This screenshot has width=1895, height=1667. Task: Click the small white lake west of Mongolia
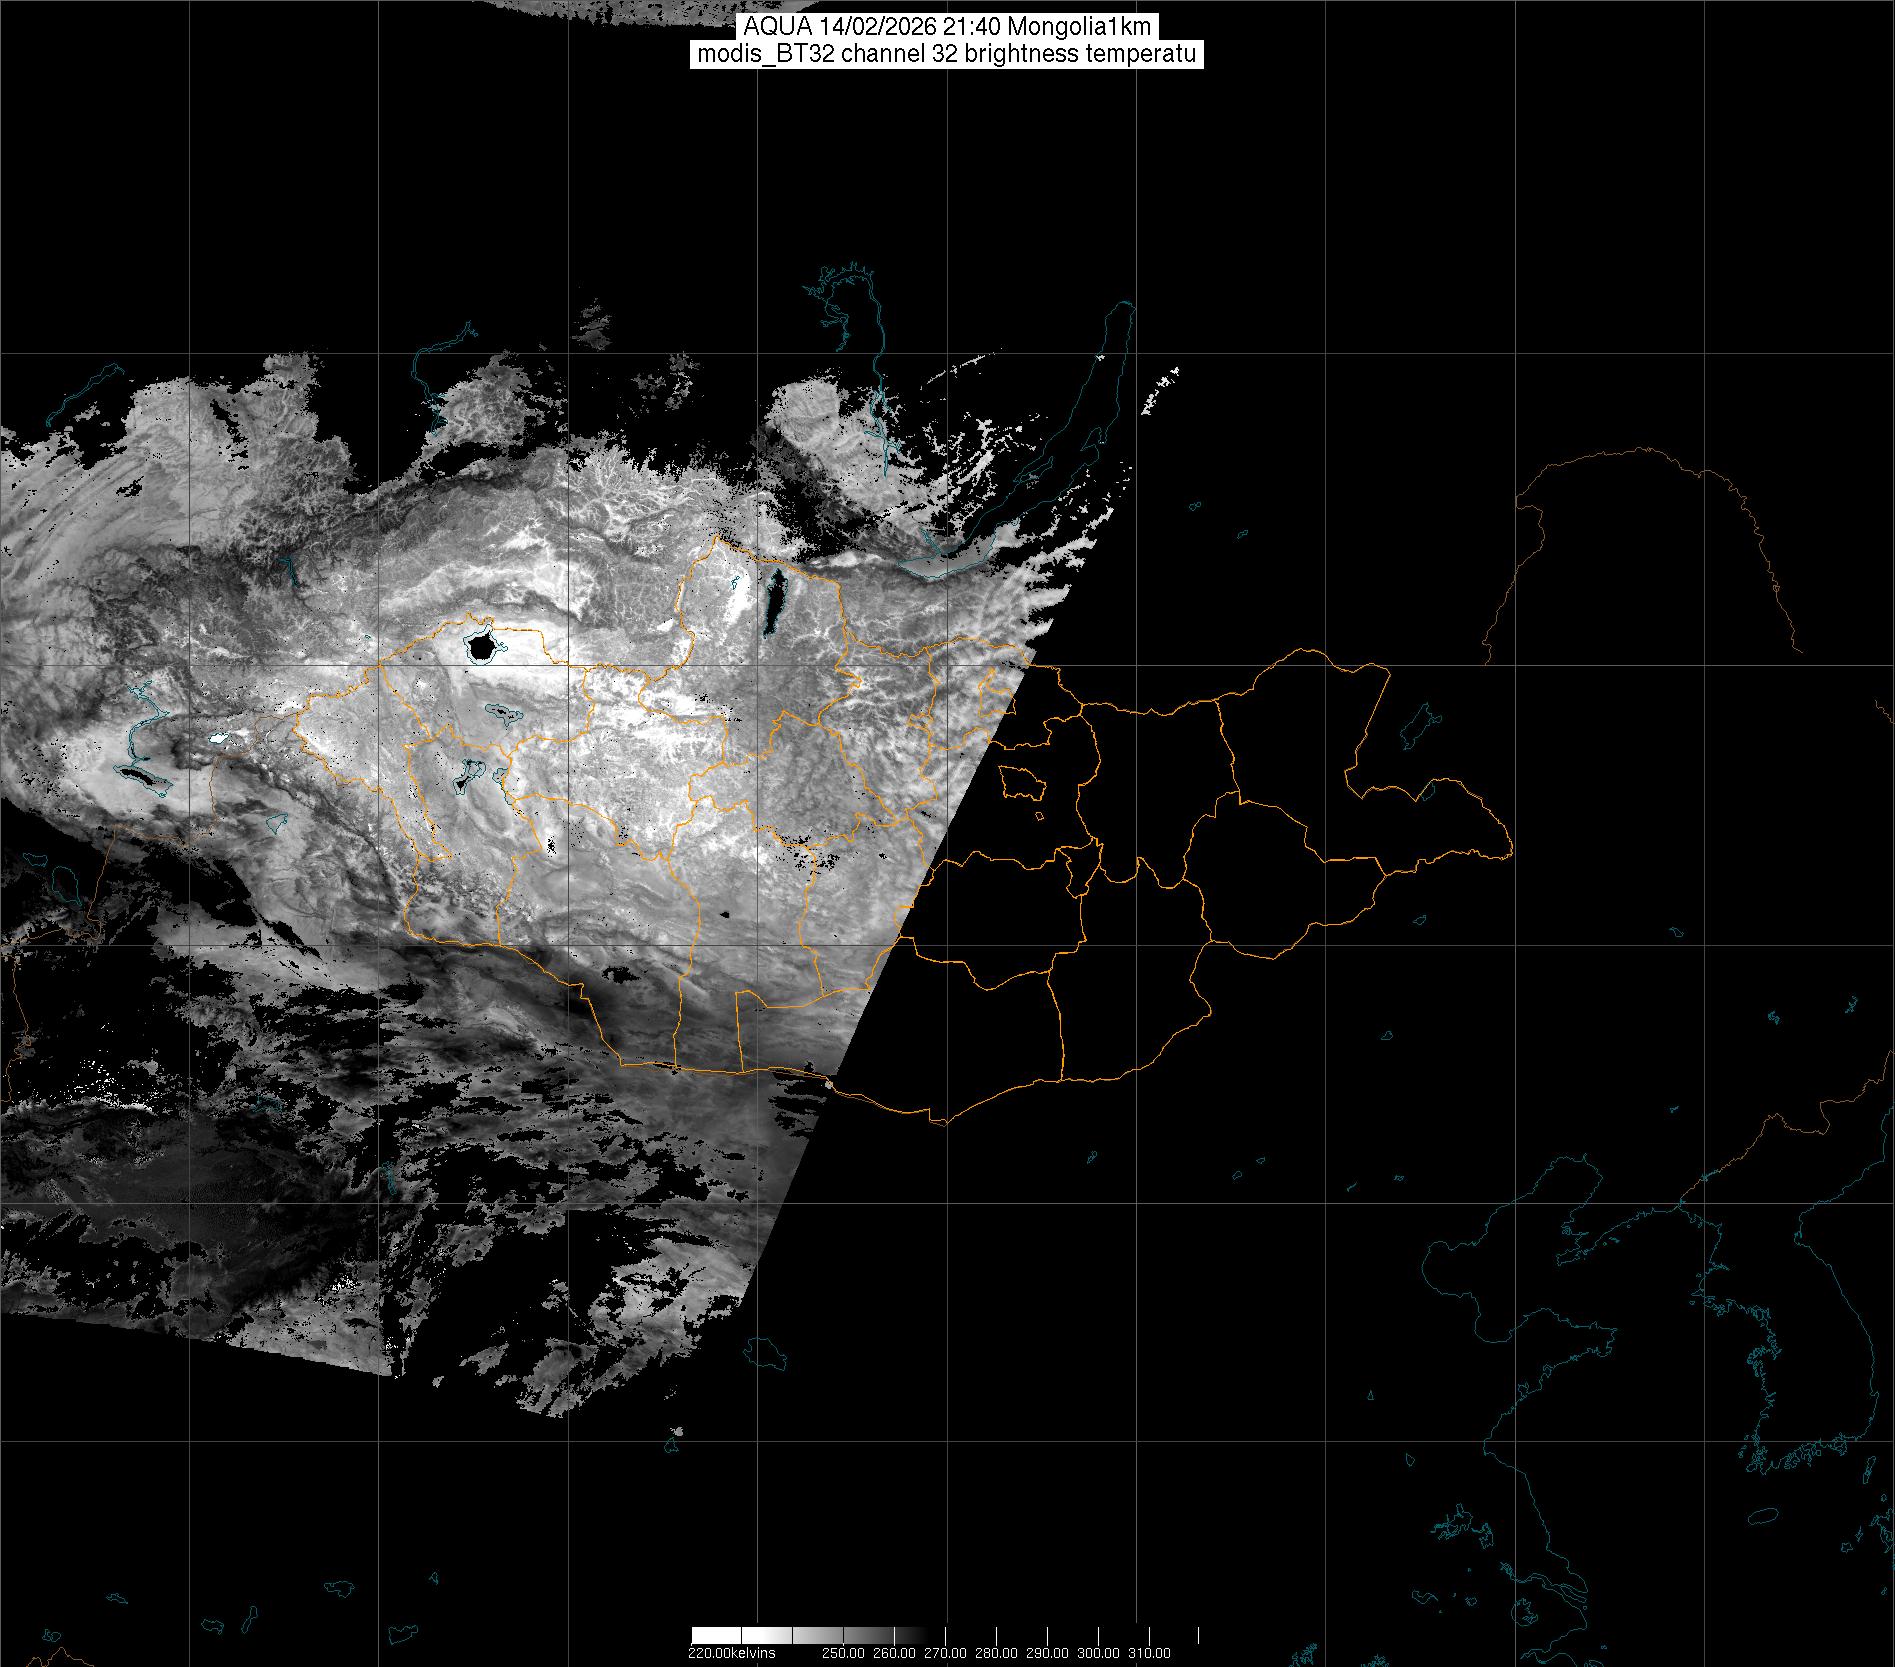pos(218,741)
